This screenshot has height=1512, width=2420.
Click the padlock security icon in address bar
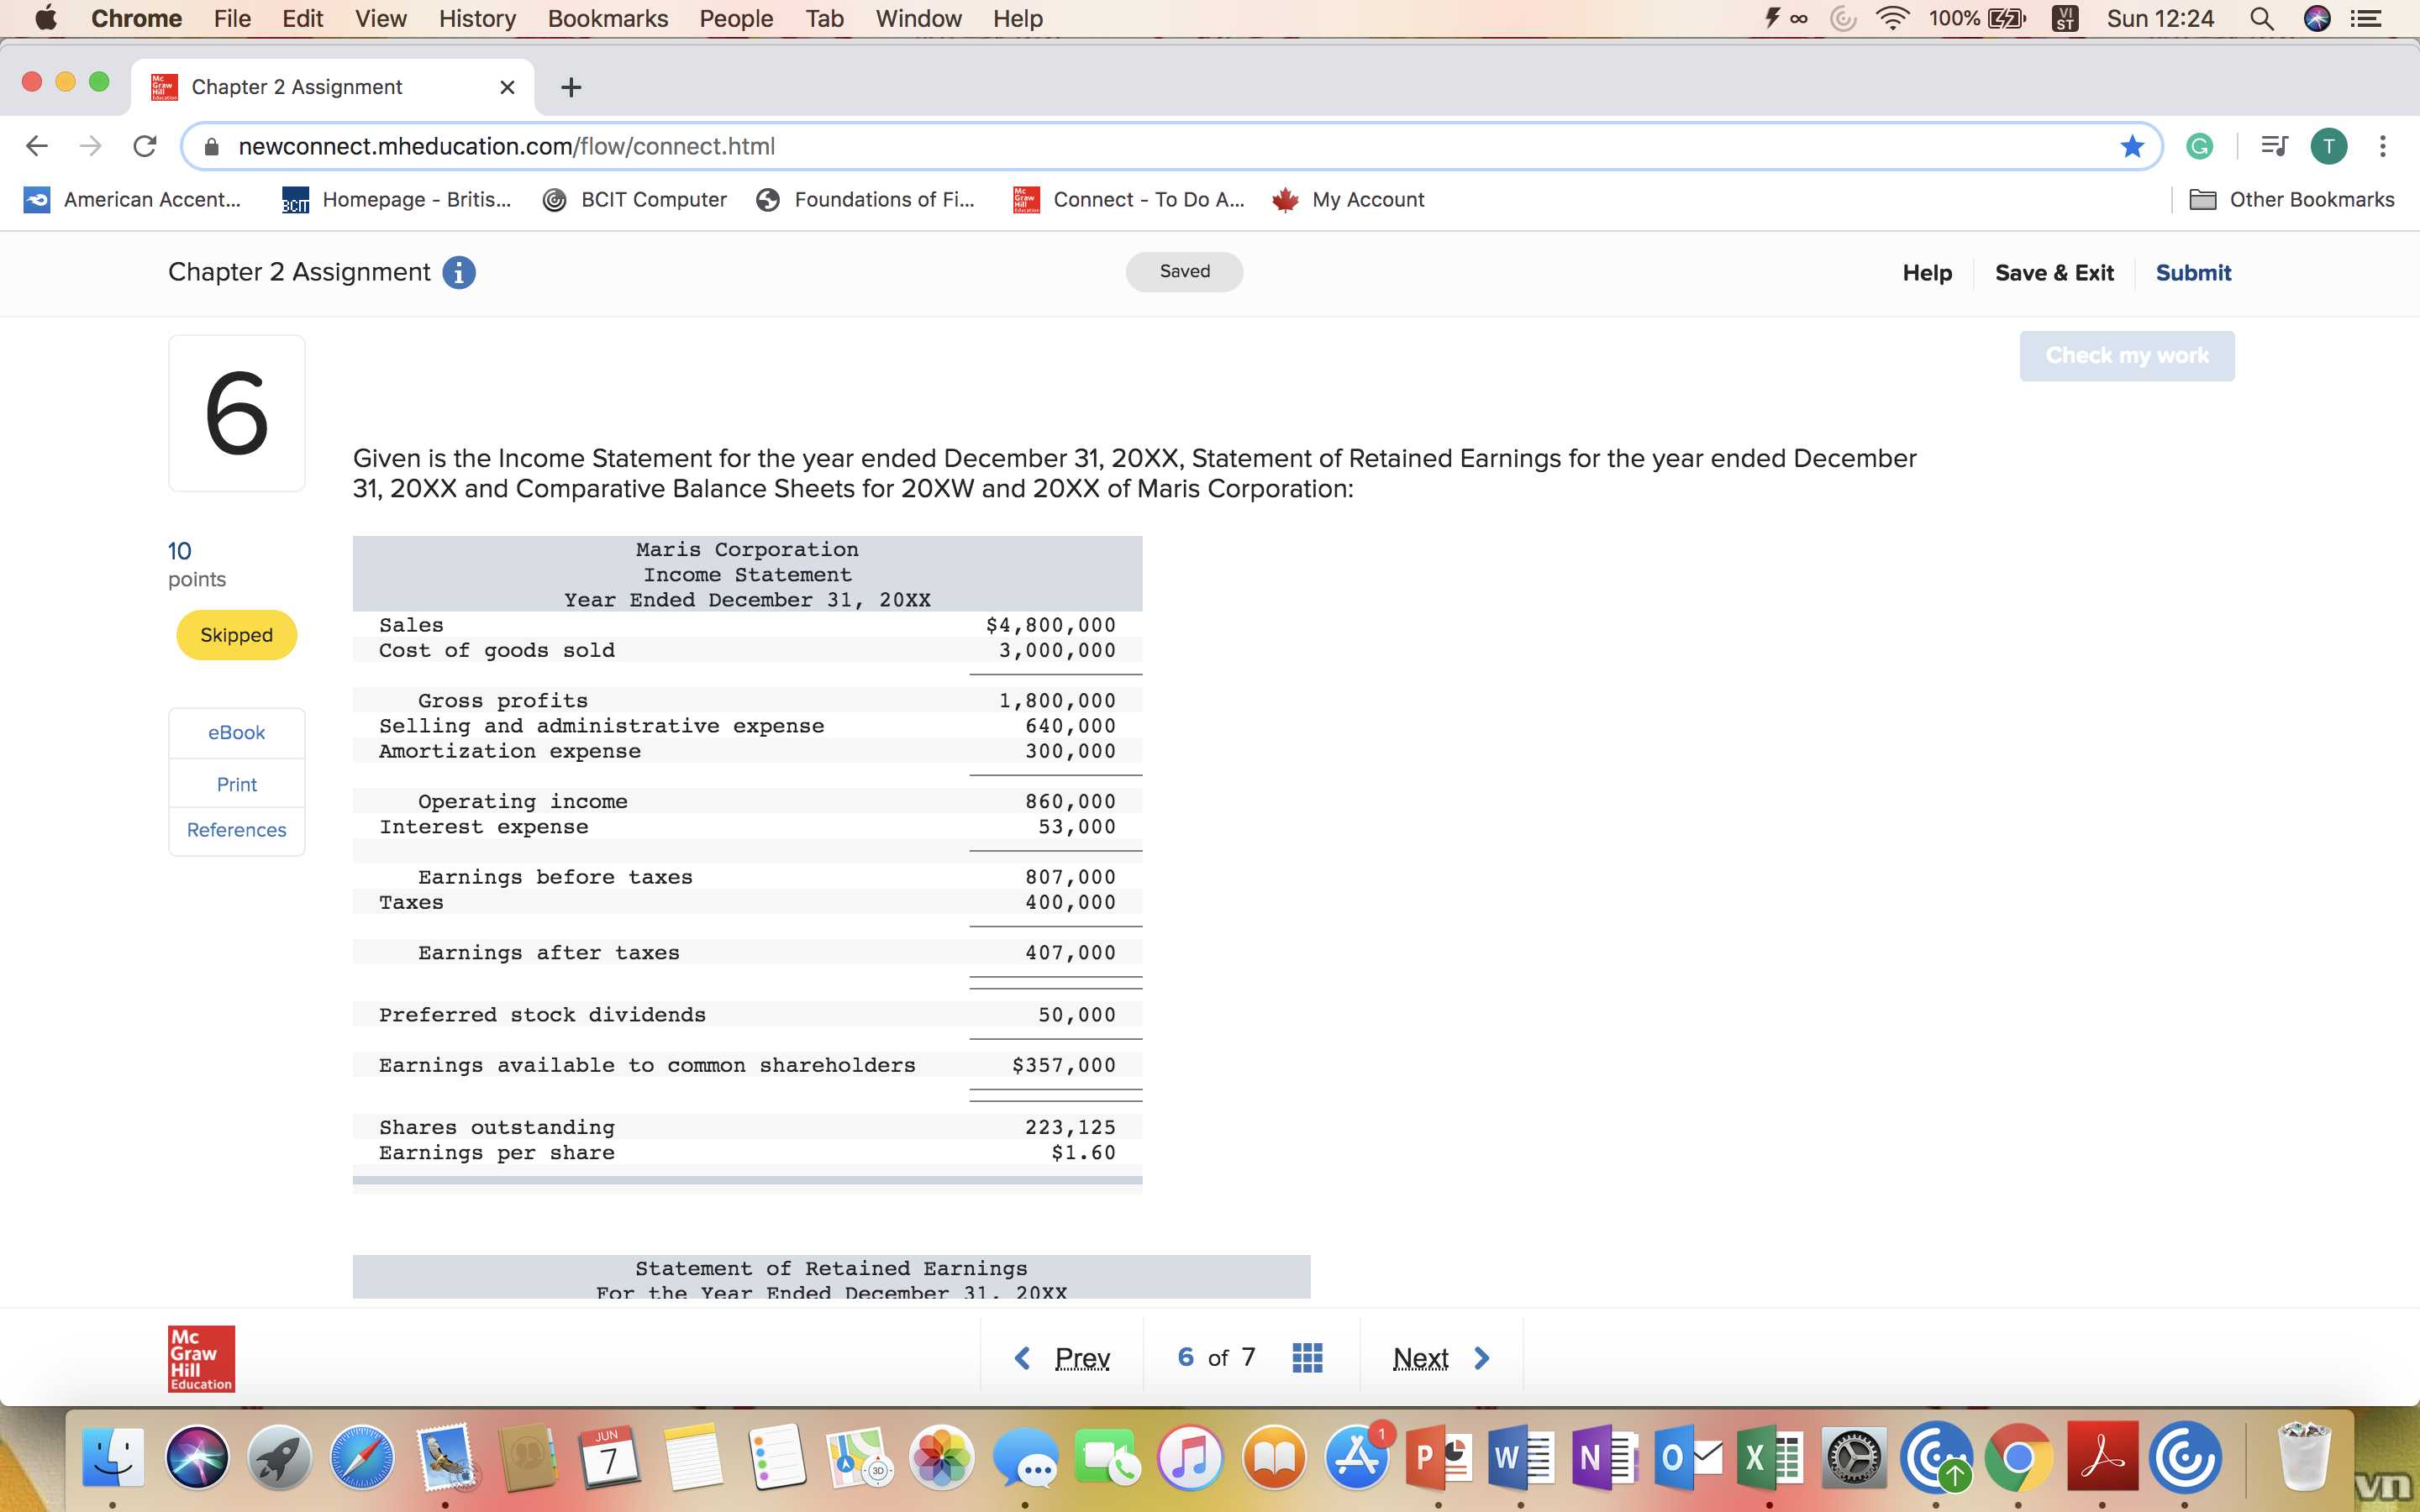tap(210, 146)
